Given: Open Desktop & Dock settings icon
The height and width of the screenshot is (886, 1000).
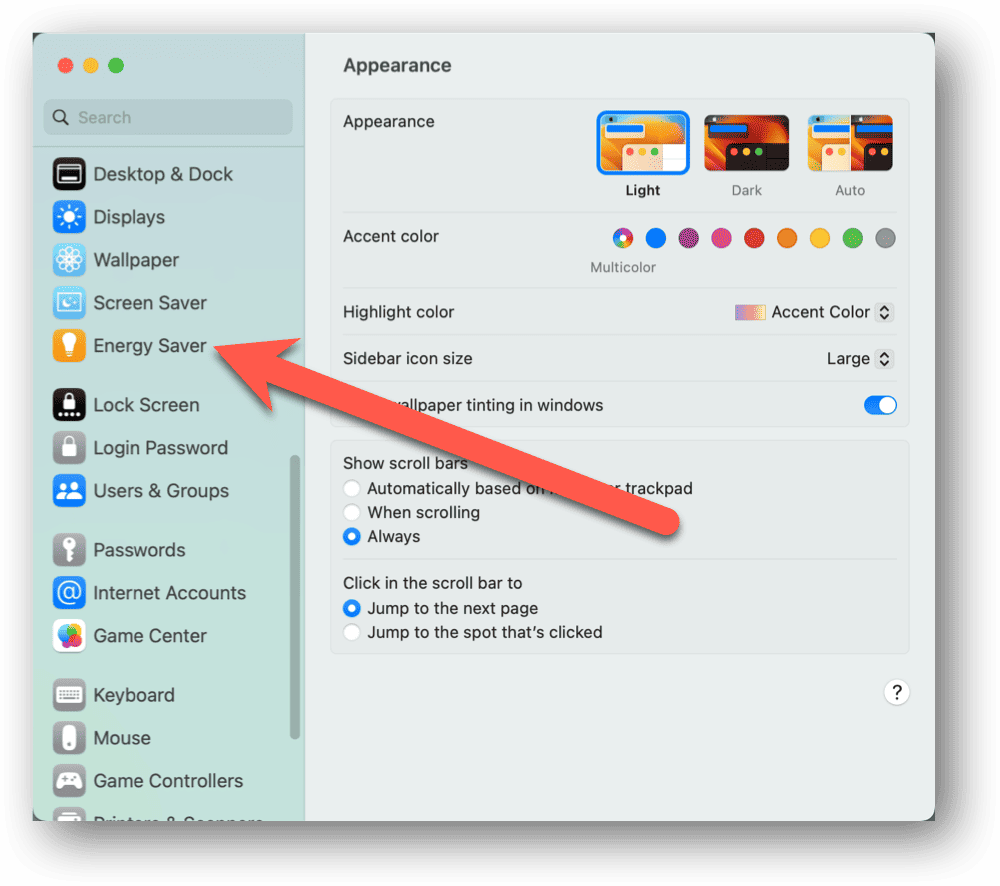Looking at the screenshot, I should tap(69, 174).
